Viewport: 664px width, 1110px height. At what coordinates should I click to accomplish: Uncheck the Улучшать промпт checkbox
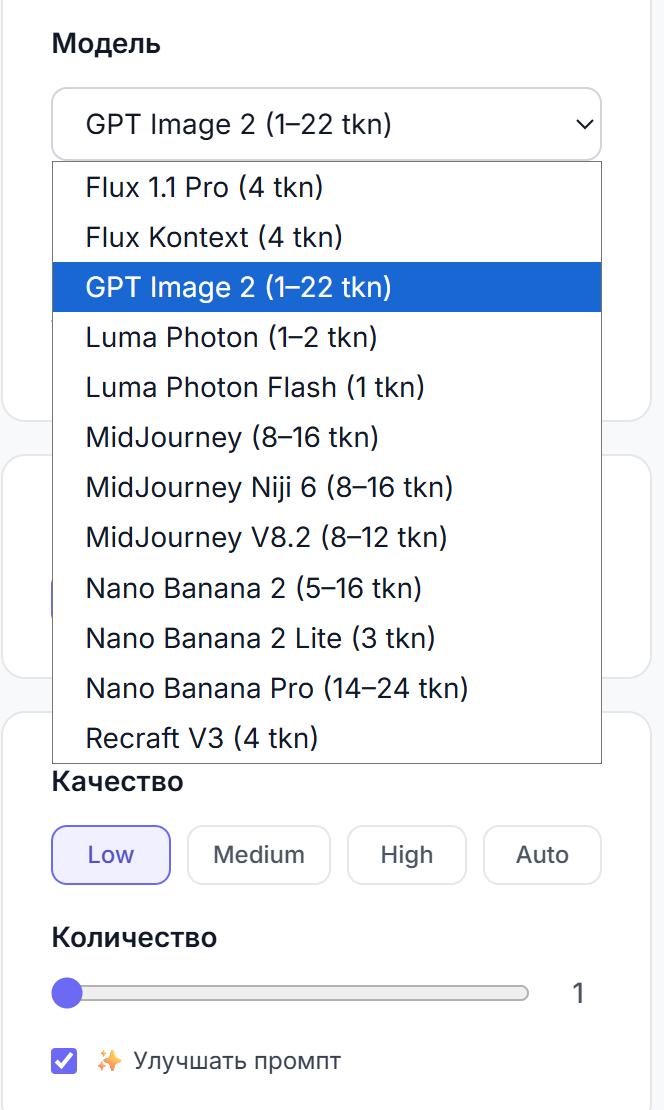pos(64,1061)
